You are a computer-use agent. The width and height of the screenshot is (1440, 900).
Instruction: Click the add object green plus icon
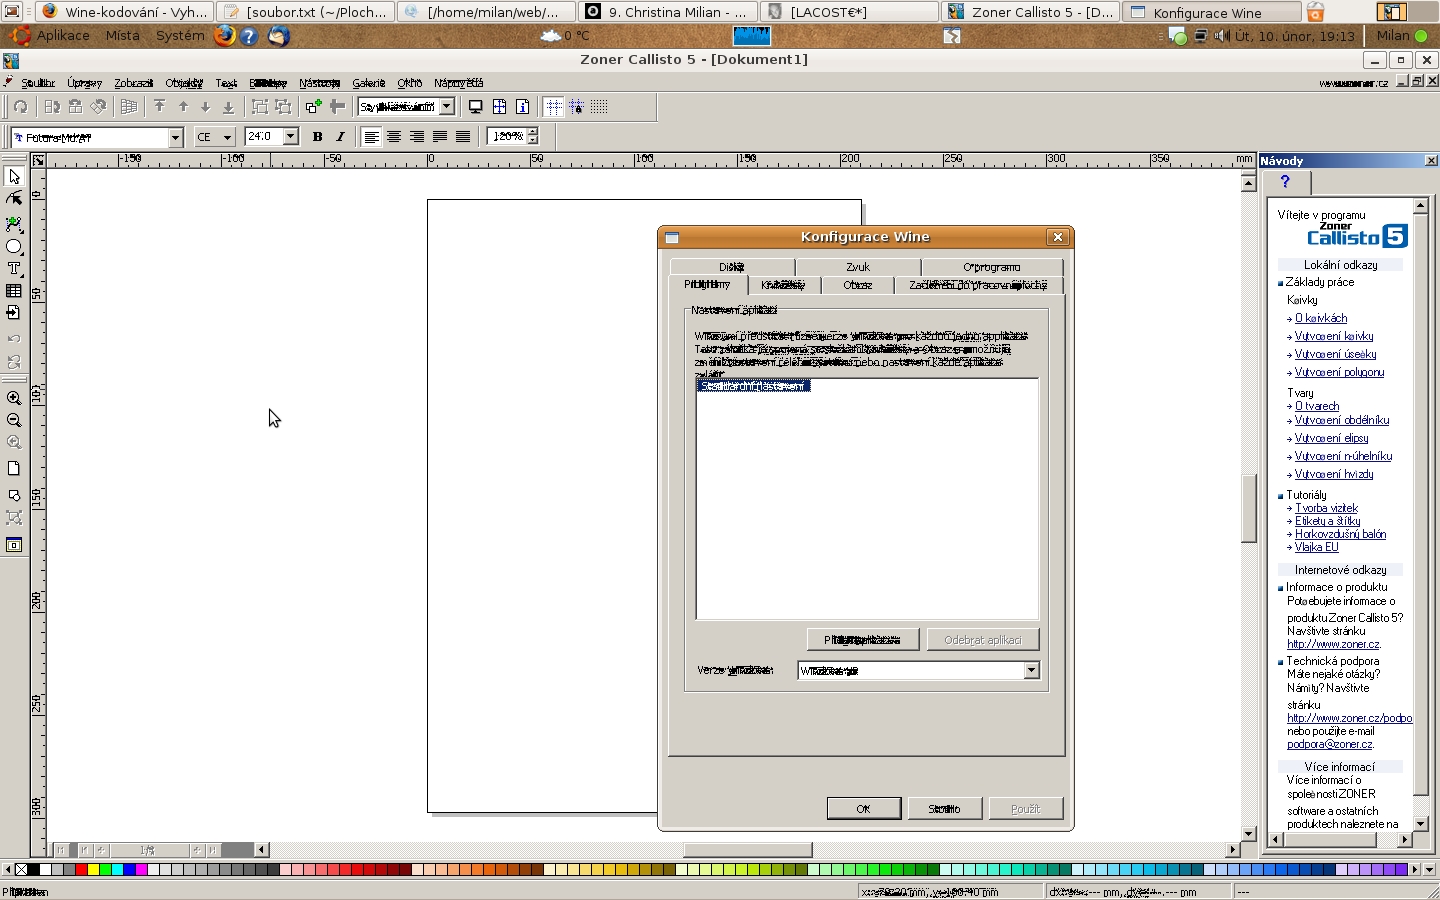[314, 107]
